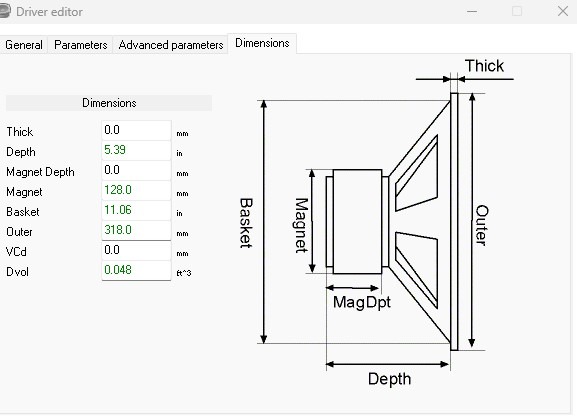This screenshot has width=577, height=418.
Task: Click the Thick row label in the dimensions list
Action: pos(20,132)
